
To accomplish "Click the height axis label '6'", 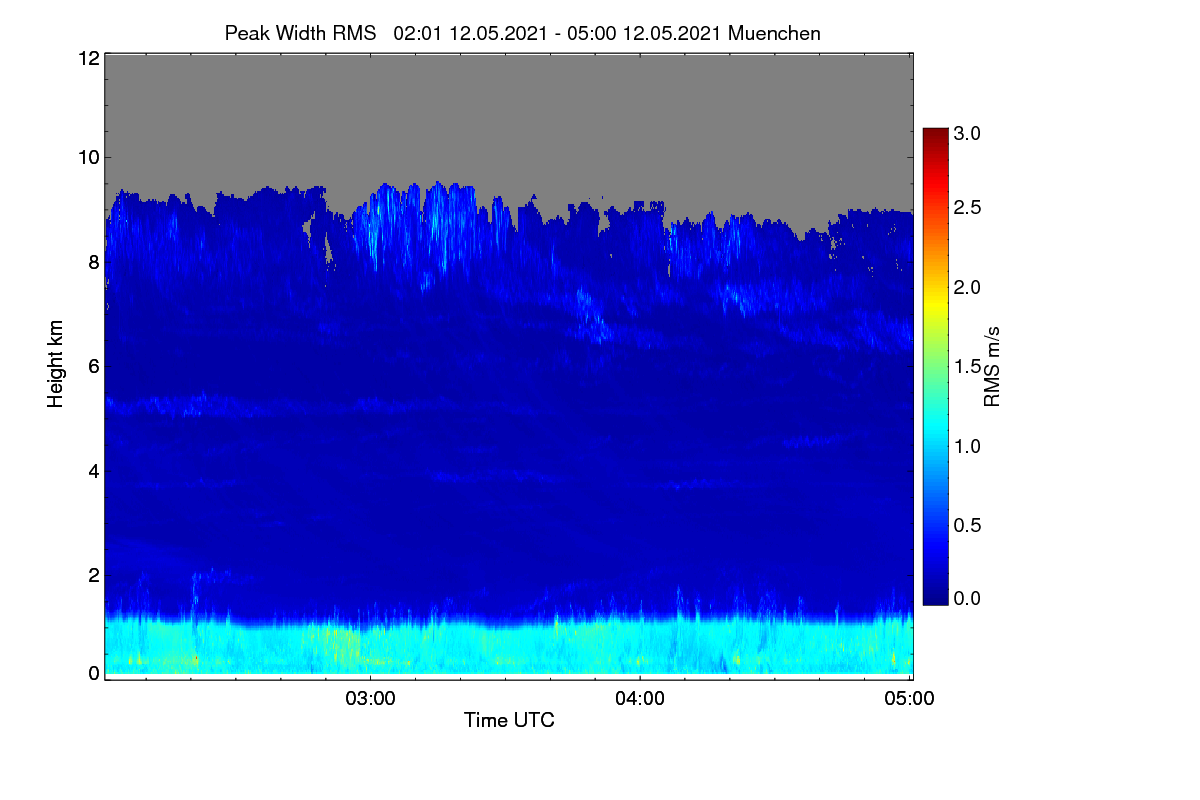I will click(x=94, y=366).
